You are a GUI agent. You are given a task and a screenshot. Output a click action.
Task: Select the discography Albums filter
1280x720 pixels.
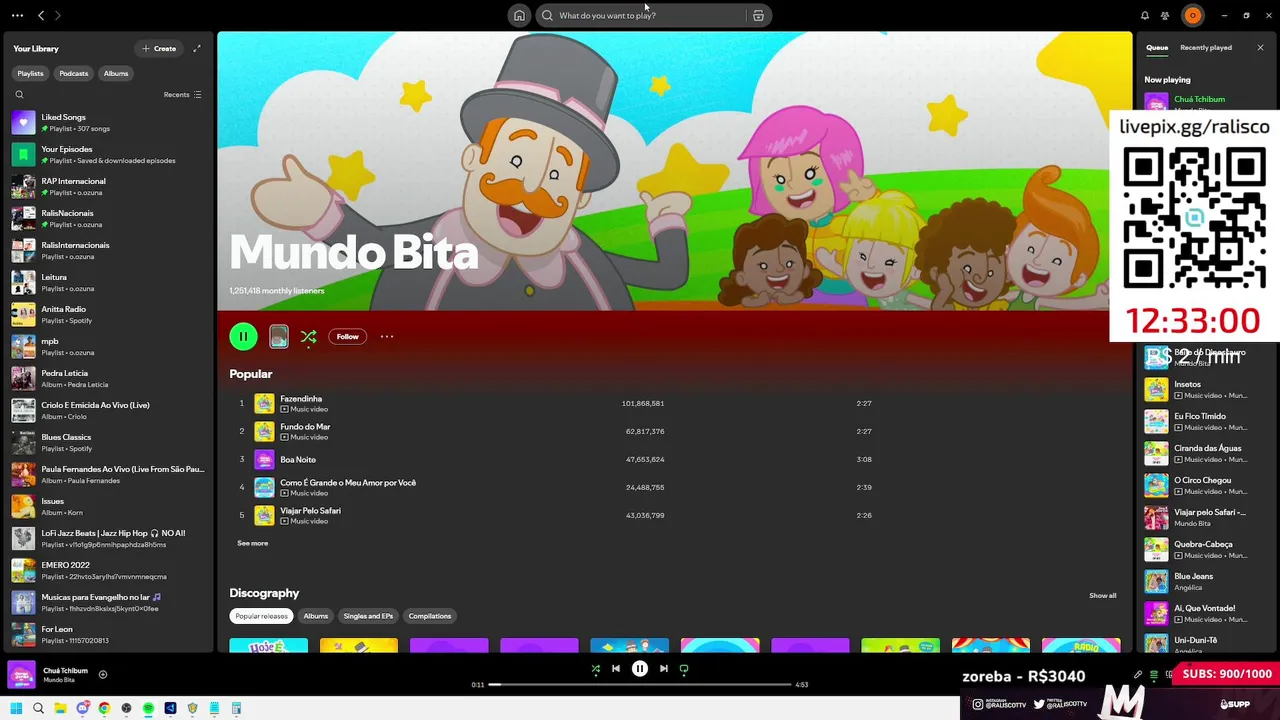pos(316,616)
